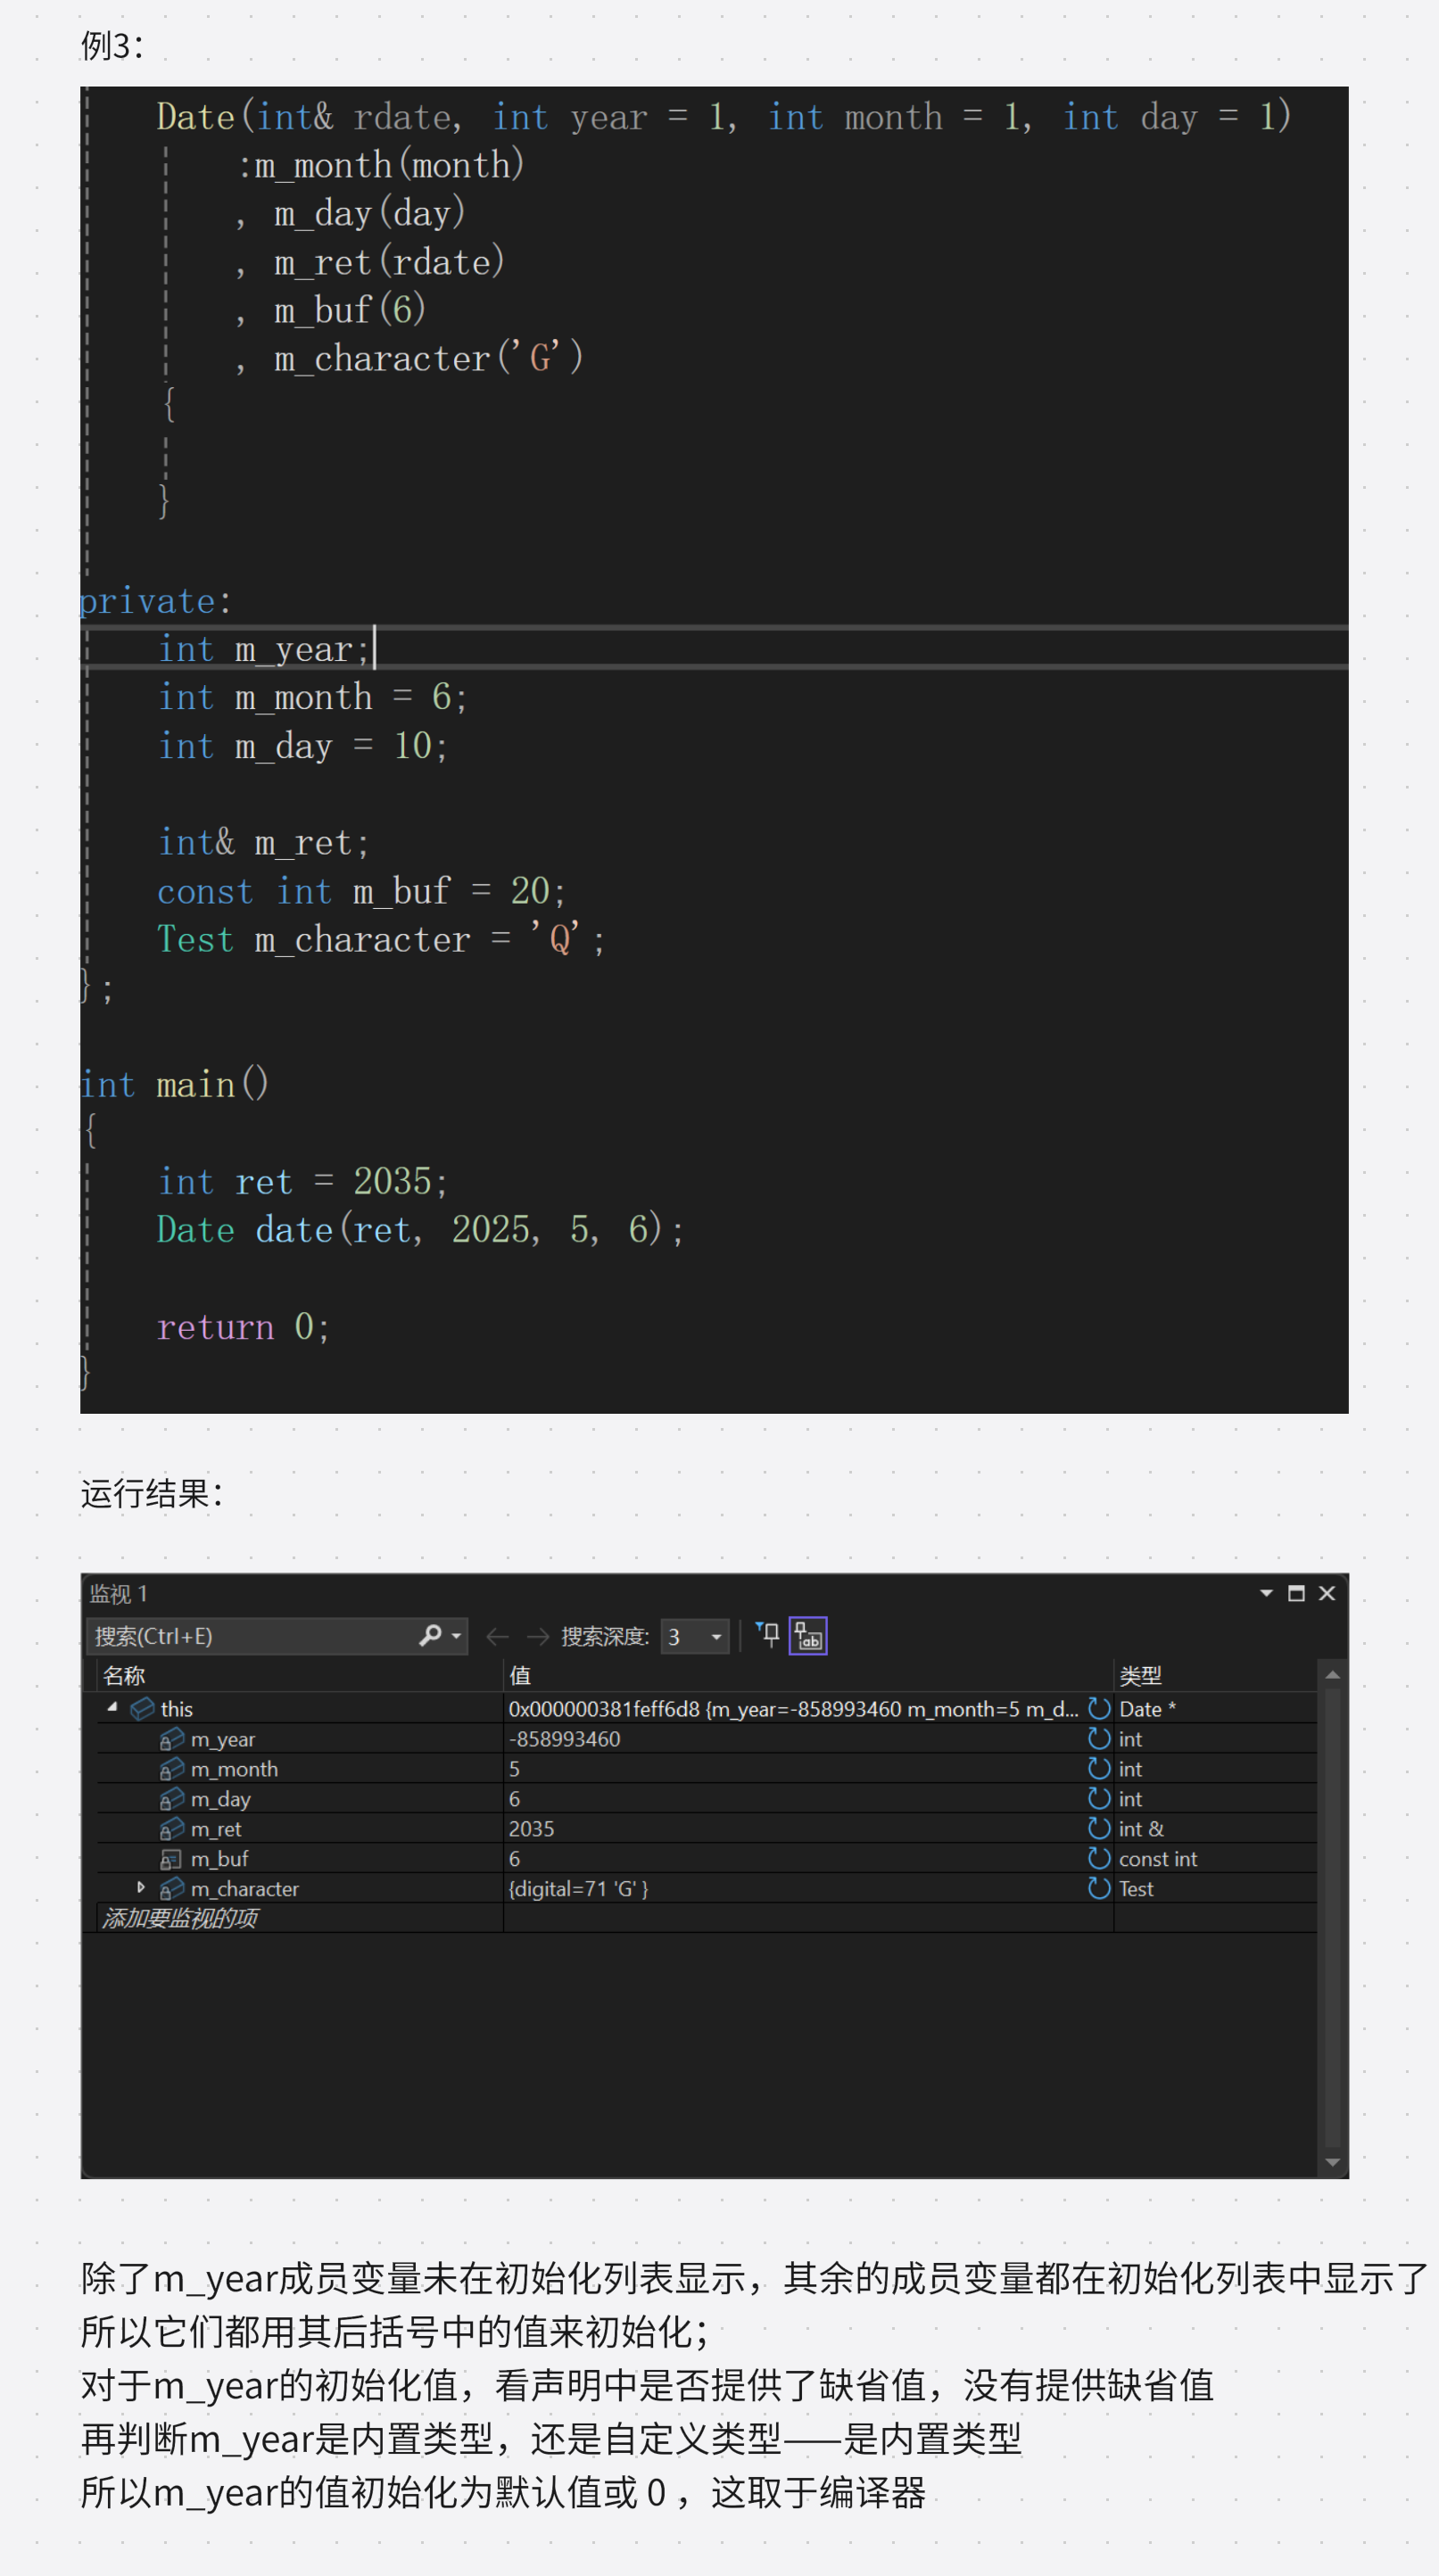Screen dimensions: 1439x2576
Task: Click the 'private:' keyword in code
Action: click(155, 601)
